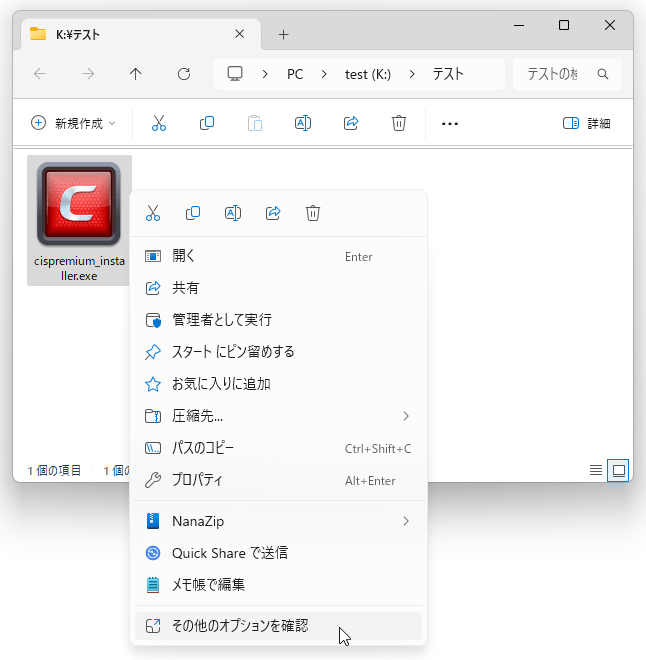646x660 pixels.
Task: Click the Delete trash icon in the Explorer toolbar
Action: pyautogui.click(x=399, y=123)
